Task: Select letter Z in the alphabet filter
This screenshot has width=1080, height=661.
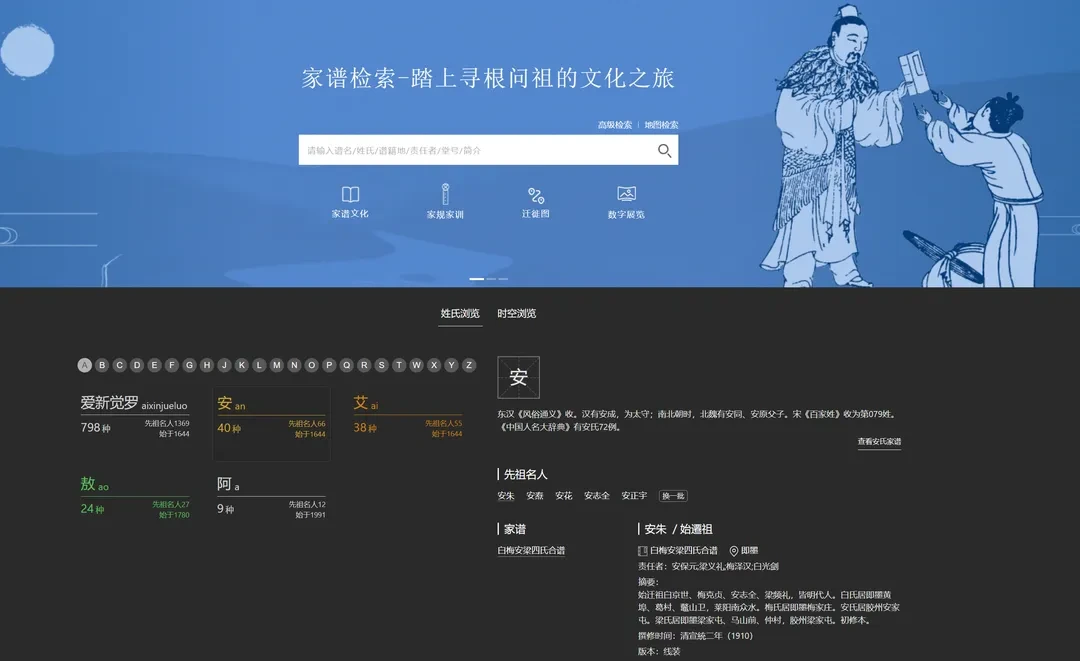Action: point(468,365)
